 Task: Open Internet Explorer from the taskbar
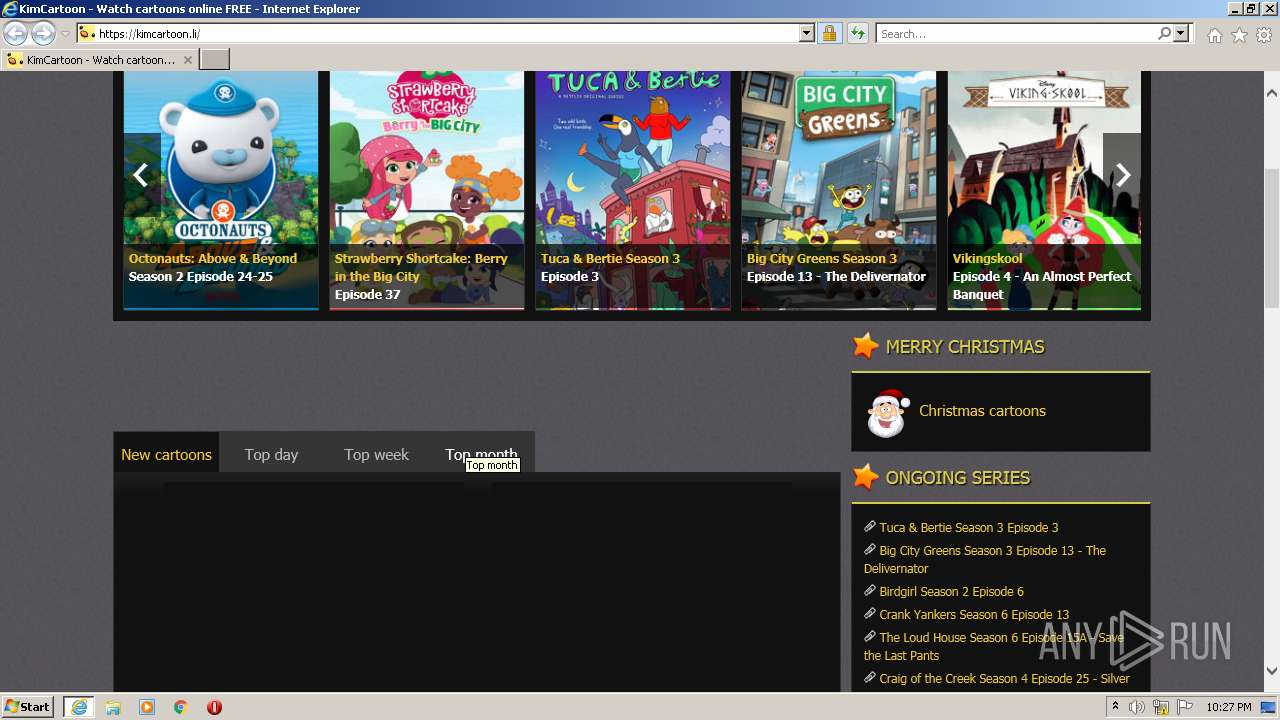point(79,707)
